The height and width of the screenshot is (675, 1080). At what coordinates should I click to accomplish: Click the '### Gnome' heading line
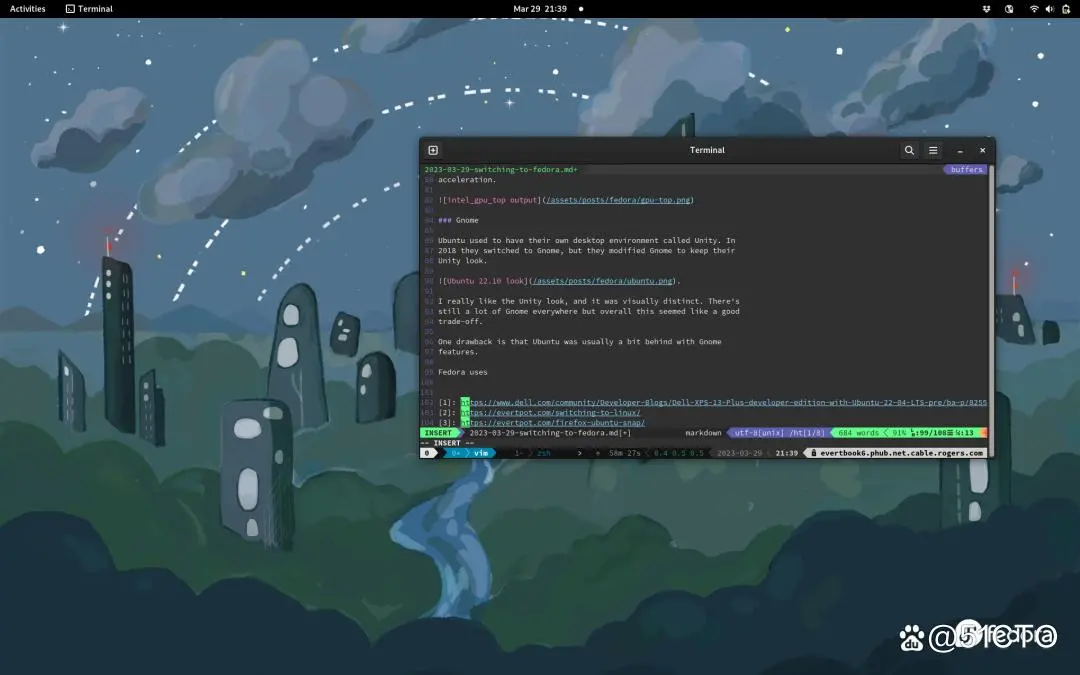458,220
